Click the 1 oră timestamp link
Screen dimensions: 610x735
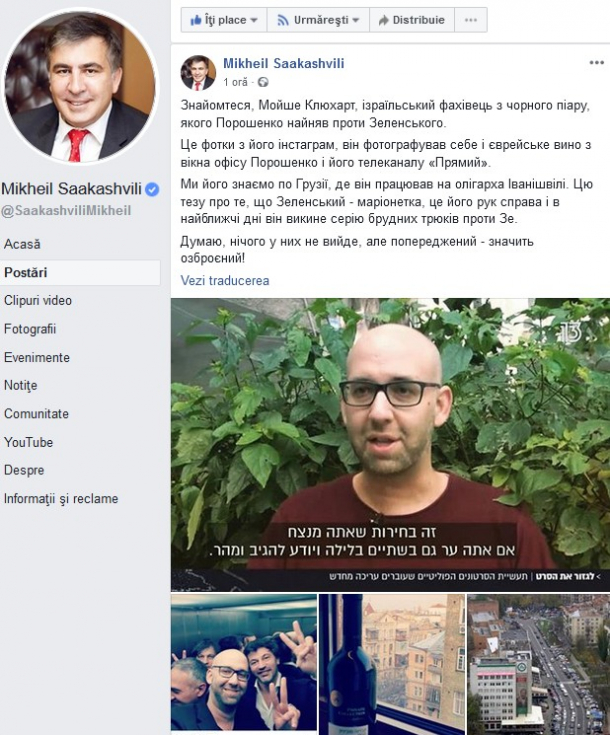click(x=235, y=82)
